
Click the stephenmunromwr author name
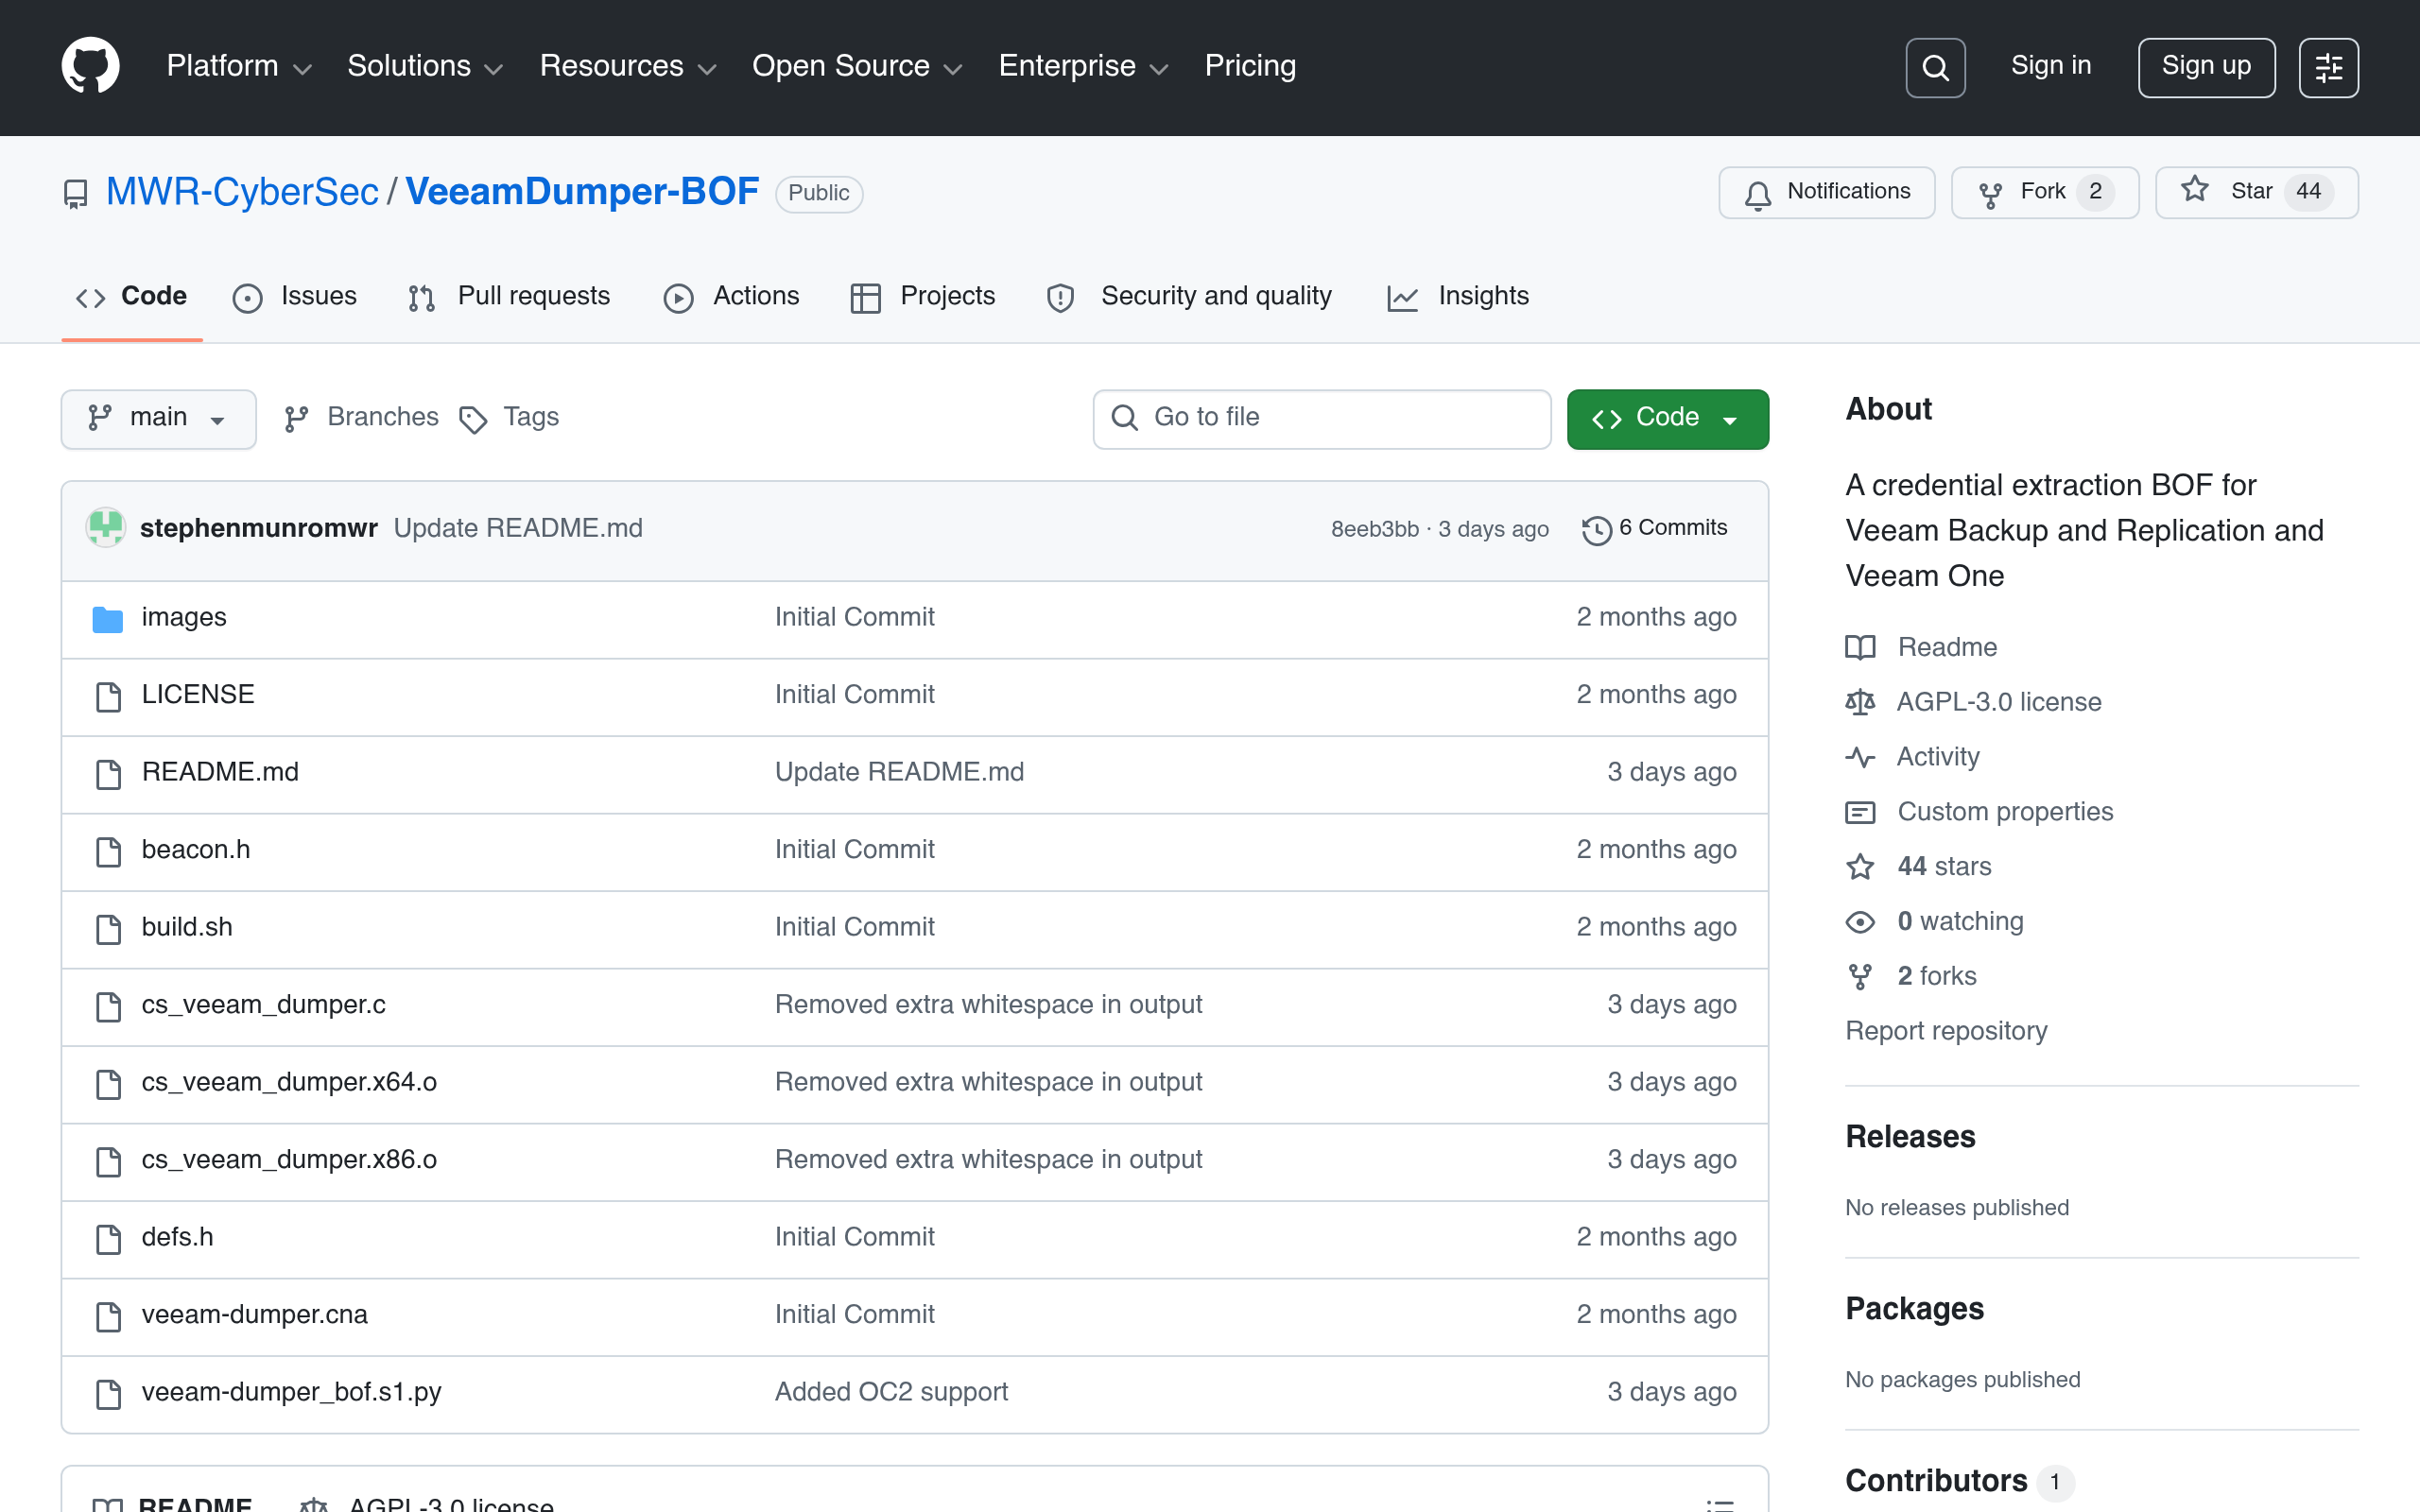(x=259, y=528)
